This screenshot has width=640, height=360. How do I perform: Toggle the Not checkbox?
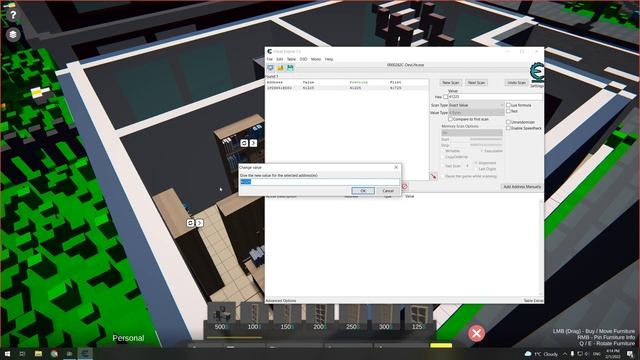[509, 111]
